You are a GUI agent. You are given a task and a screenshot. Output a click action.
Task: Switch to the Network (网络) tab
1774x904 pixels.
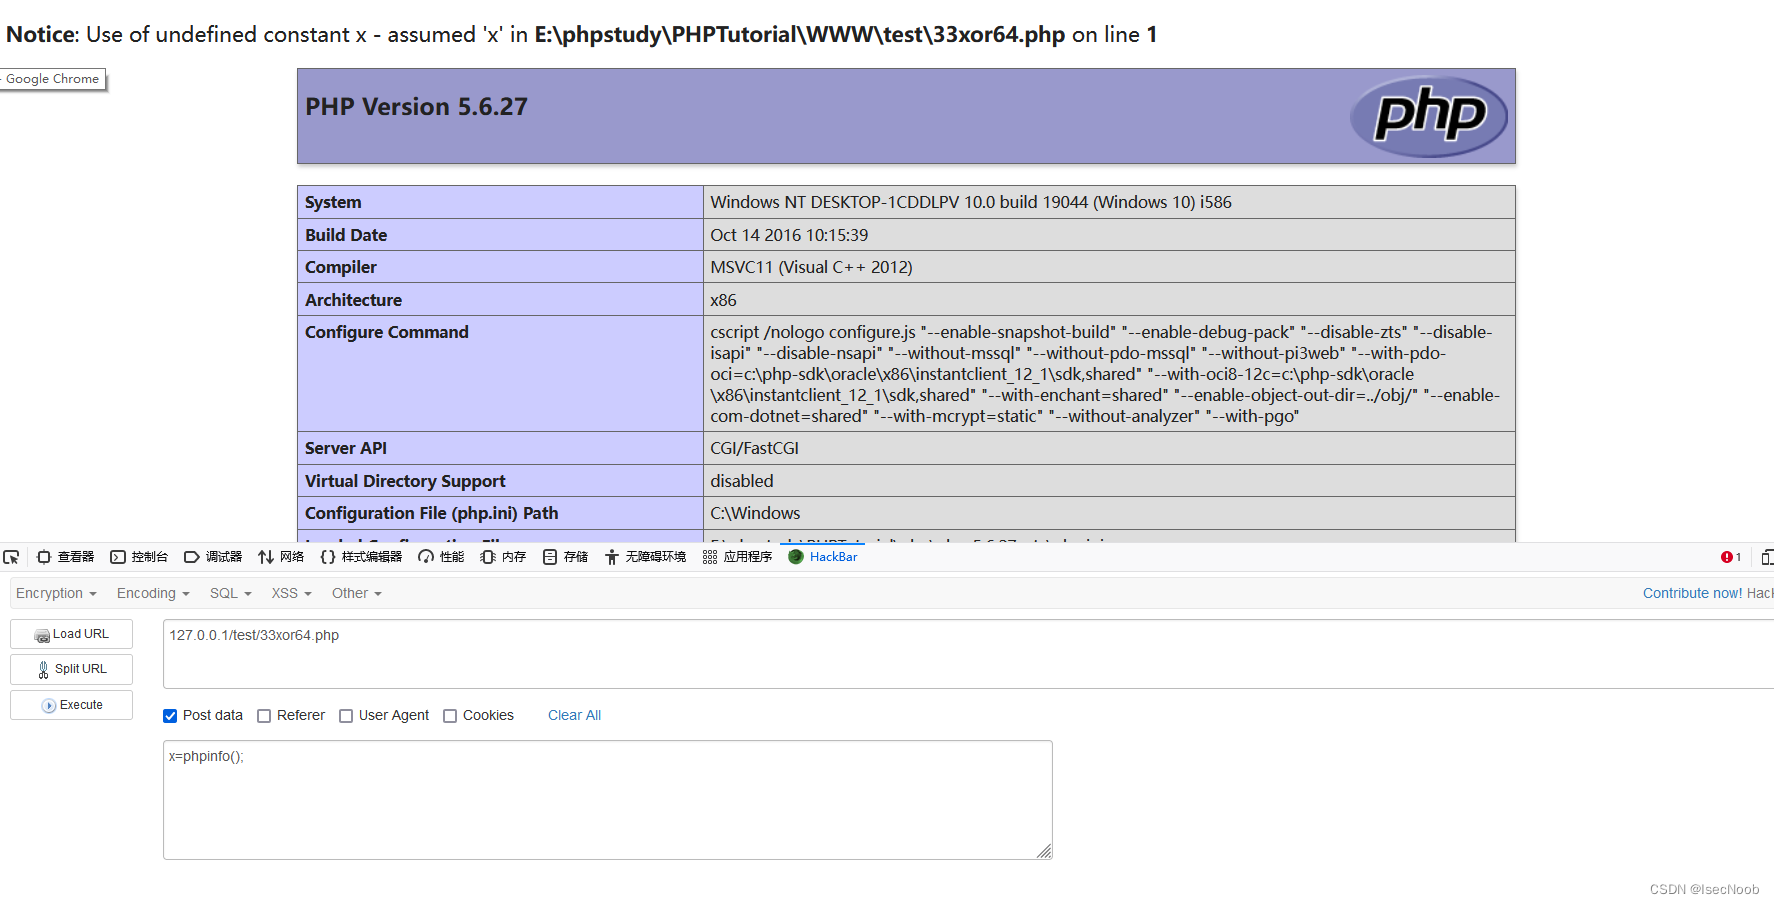tap(281, 557)
